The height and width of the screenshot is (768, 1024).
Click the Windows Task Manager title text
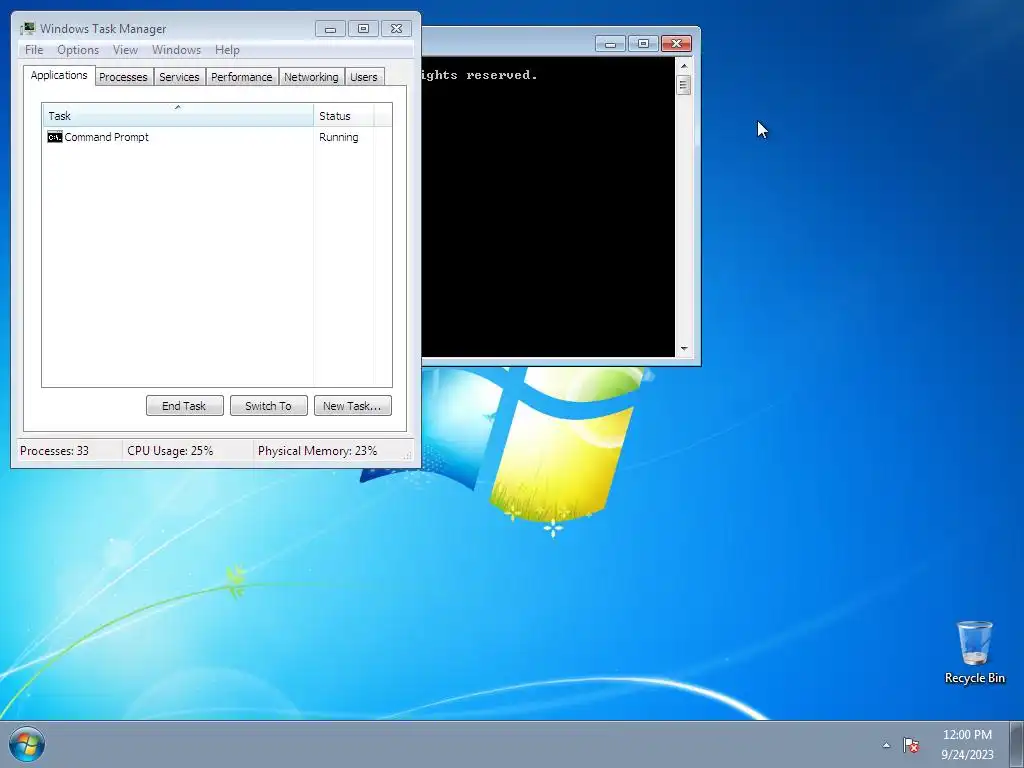tap(103, 29)
